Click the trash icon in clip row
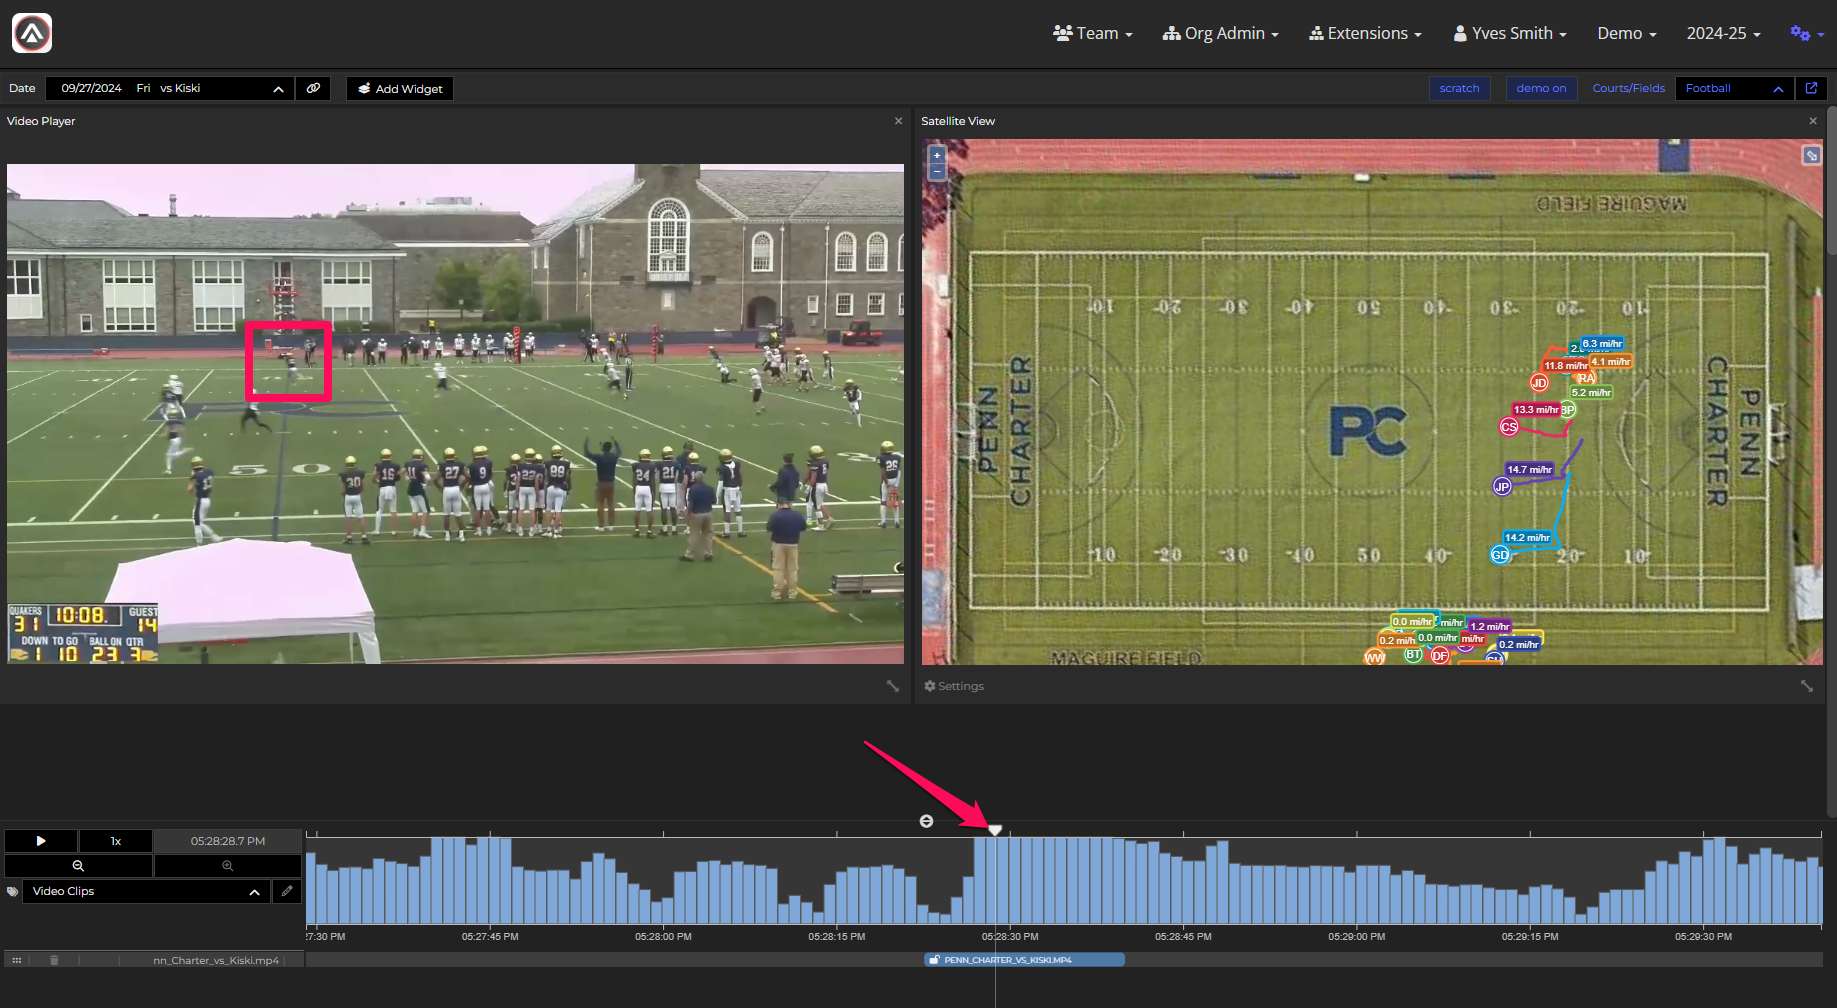The height and width of the screenshot is (1008, 1837). [54, 960]
